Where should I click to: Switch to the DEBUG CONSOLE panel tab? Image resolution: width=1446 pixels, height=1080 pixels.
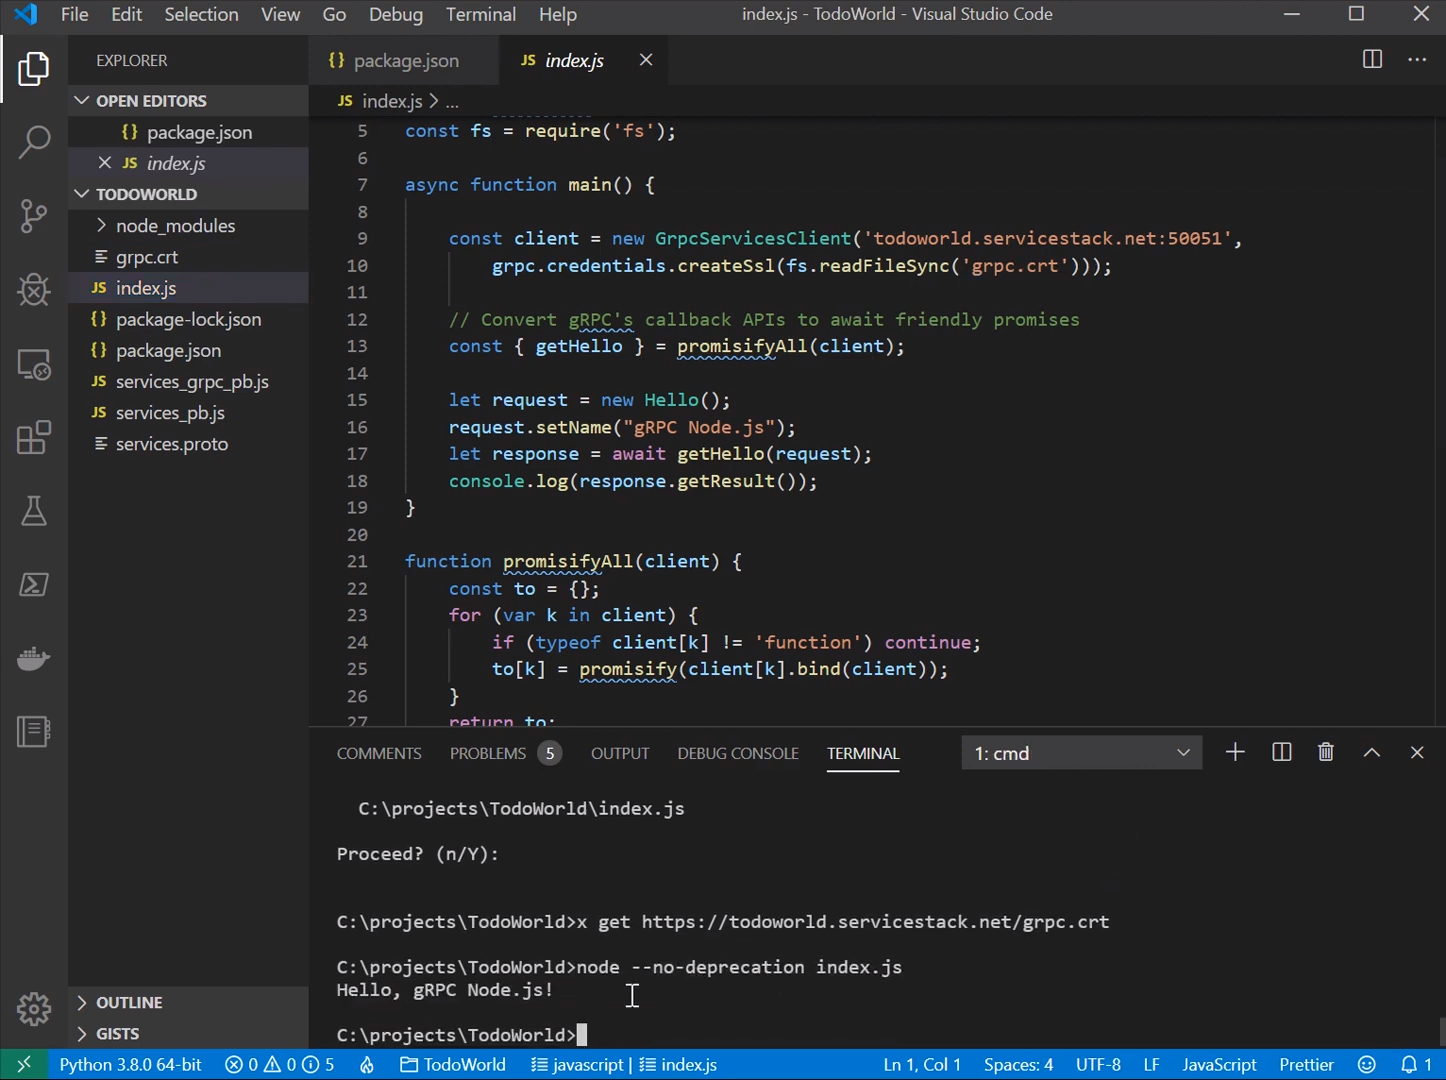click(737, 753)
